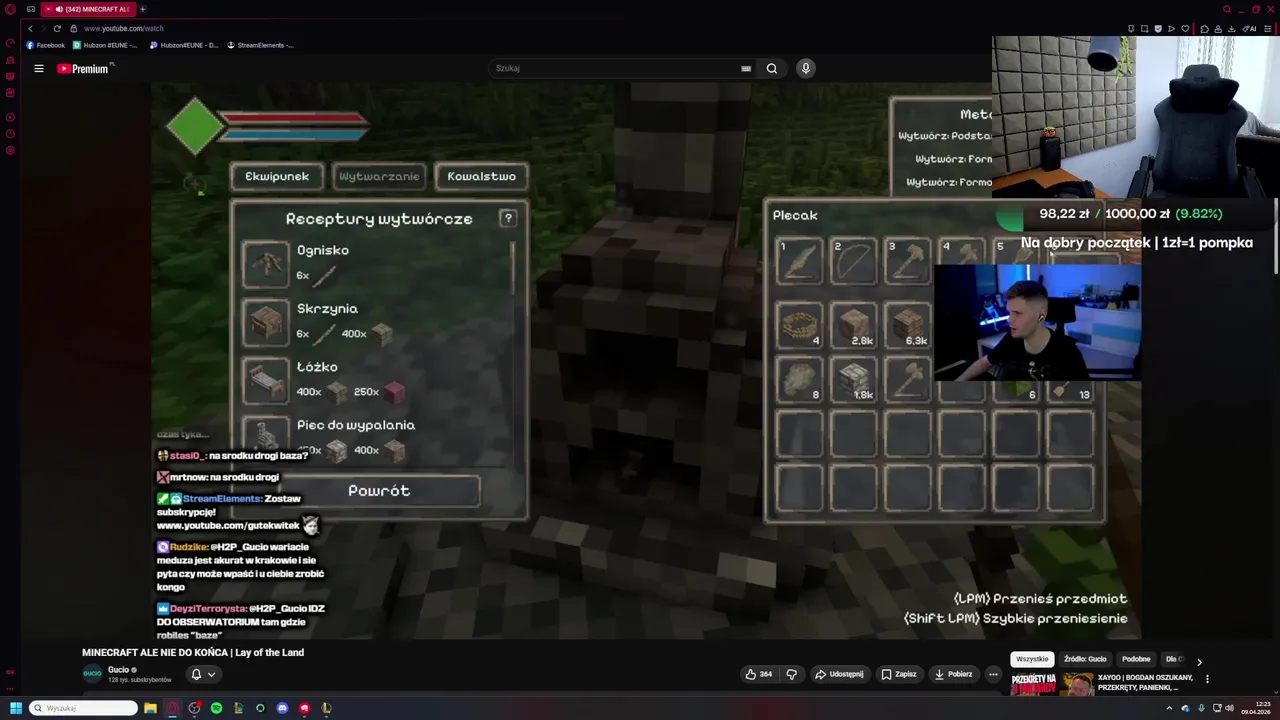Select the Źródło: Gucio filter chip
The image size is (1280, 720).
click(x=1085, y=659)
